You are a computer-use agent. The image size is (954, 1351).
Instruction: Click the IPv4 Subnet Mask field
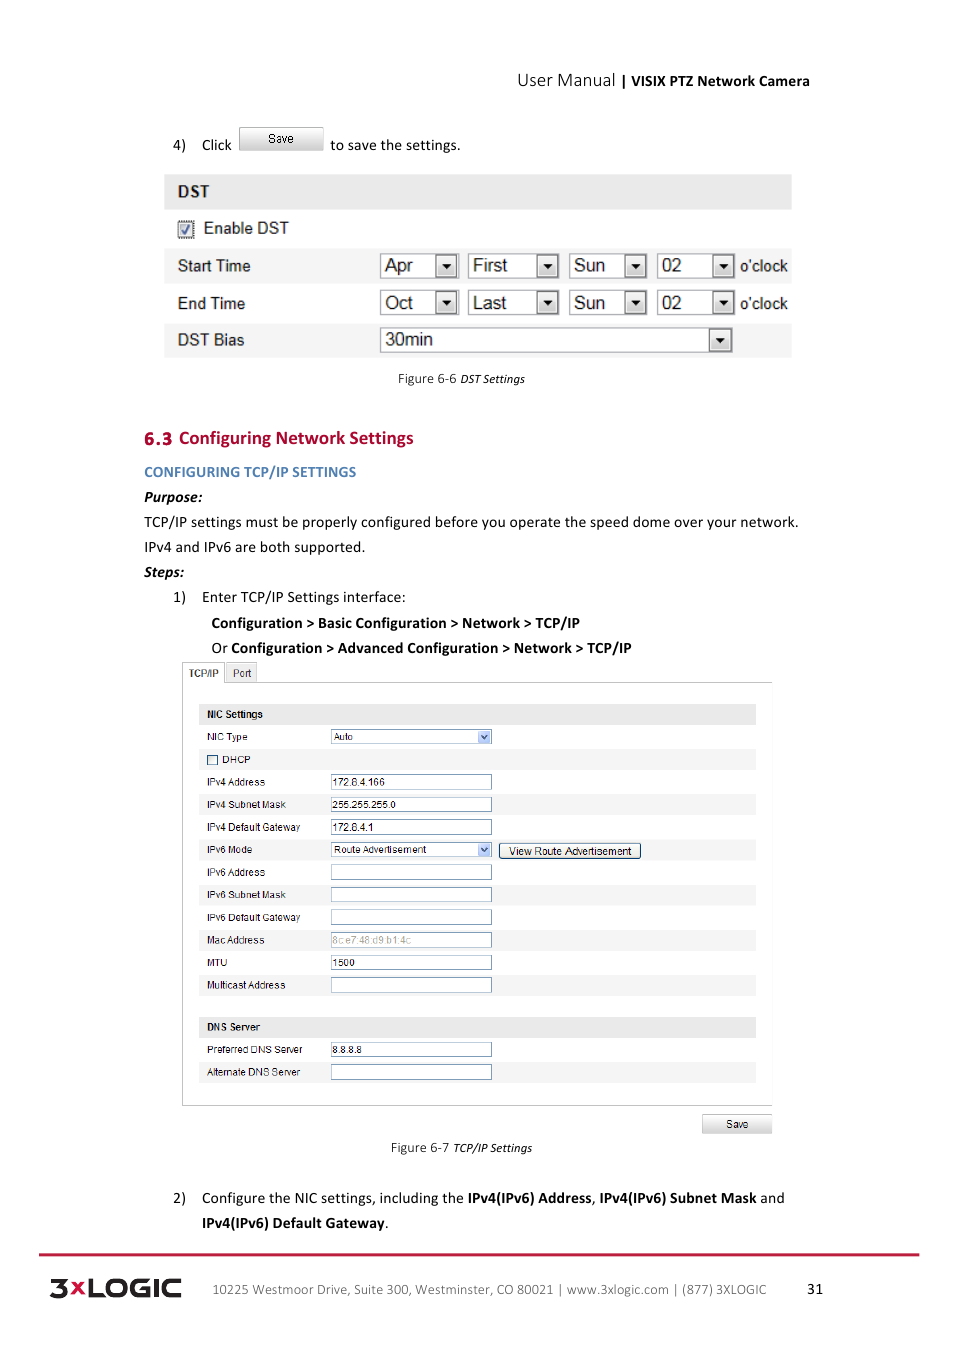click(x=411, y=805)
